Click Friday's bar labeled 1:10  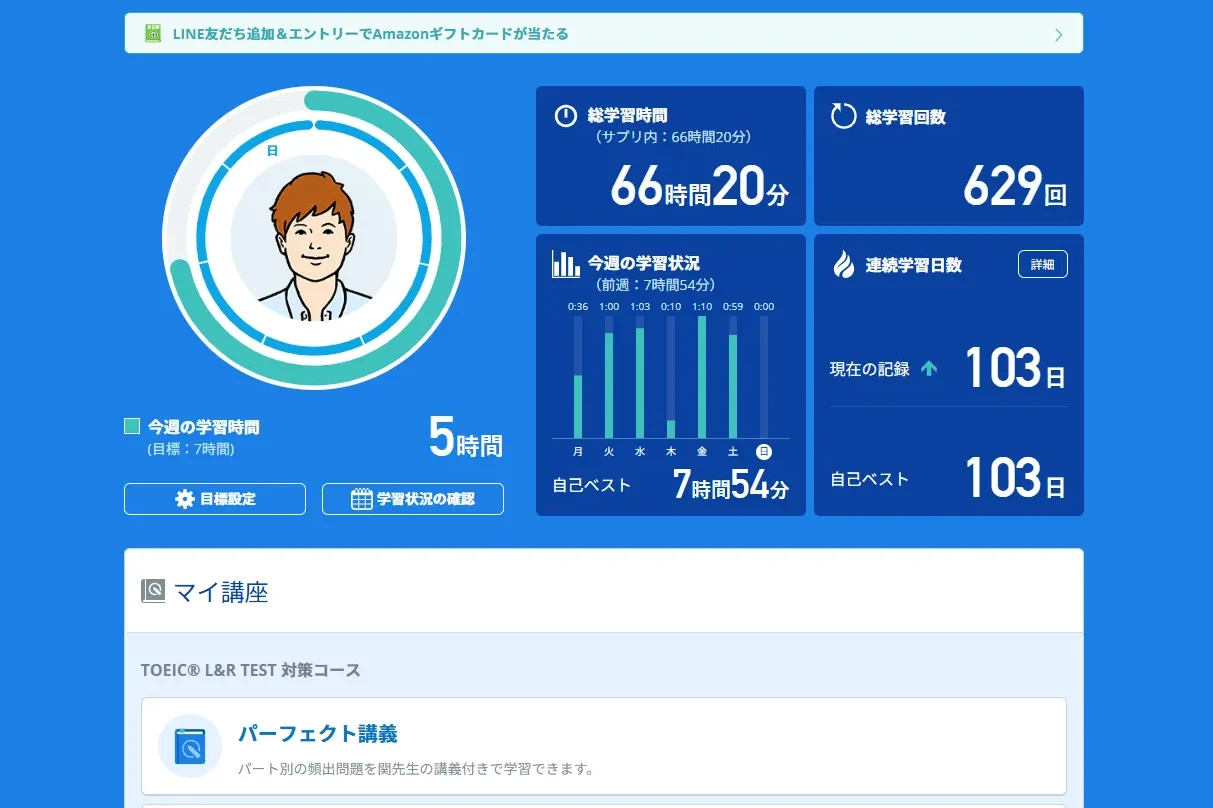coord(702,377)
